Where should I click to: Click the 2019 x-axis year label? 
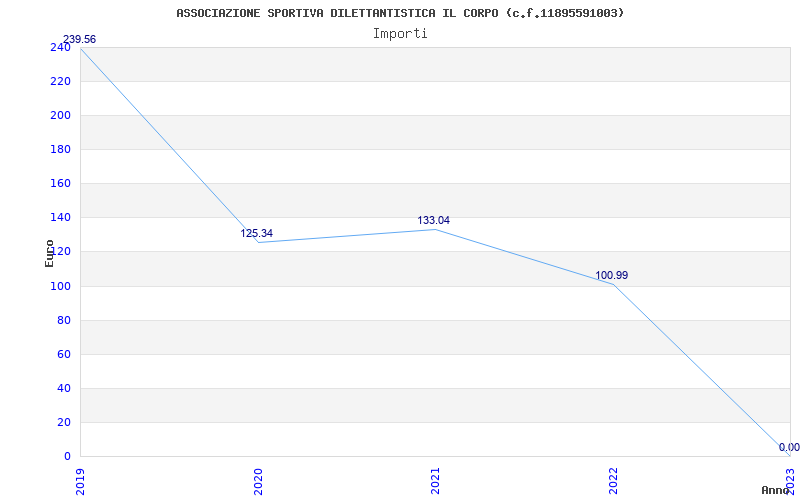[x=80, y=481]
